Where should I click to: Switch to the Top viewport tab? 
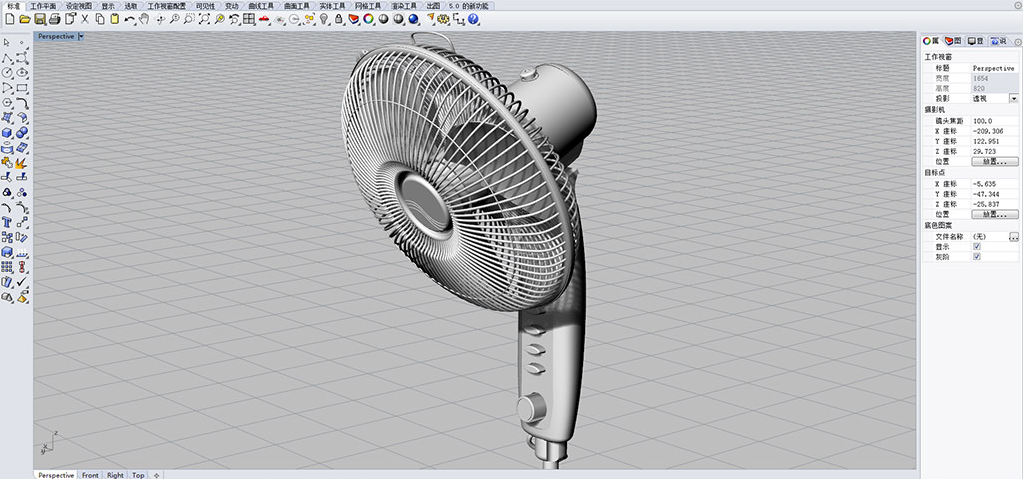coord(138,475)
